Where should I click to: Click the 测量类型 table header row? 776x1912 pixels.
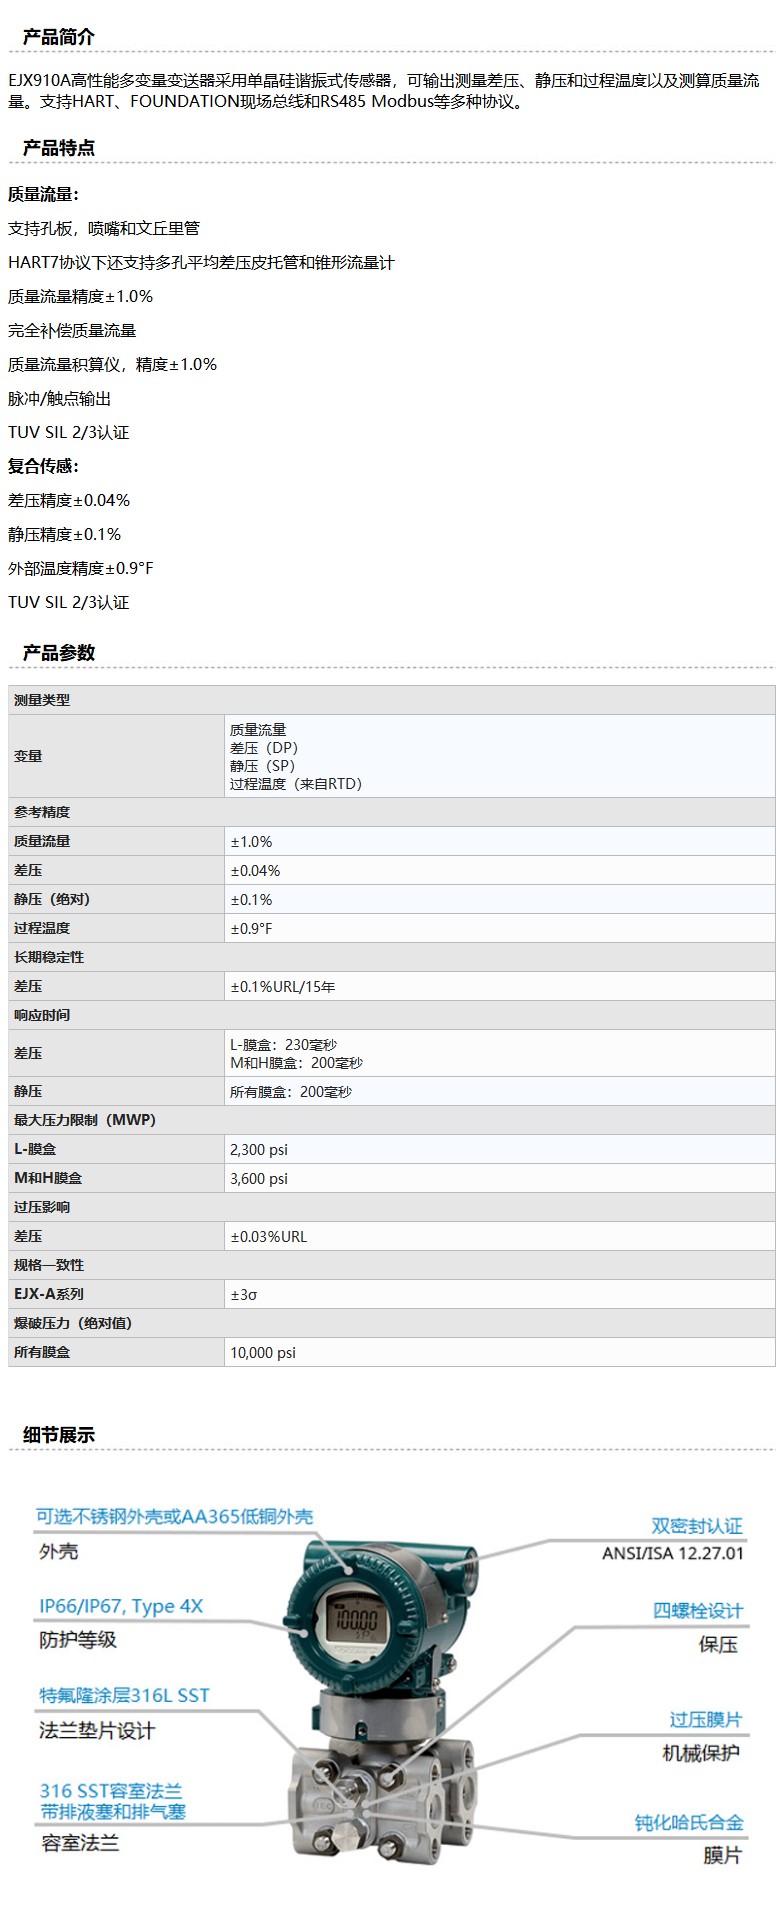click(x=391, y=700)
